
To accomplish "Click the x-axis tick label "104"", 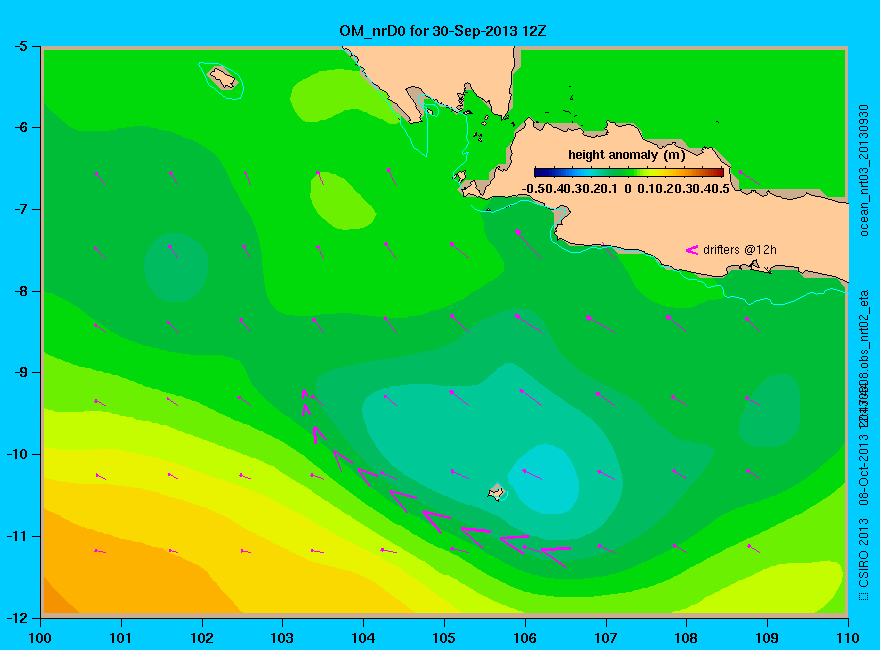I will [x=363, y=638].
